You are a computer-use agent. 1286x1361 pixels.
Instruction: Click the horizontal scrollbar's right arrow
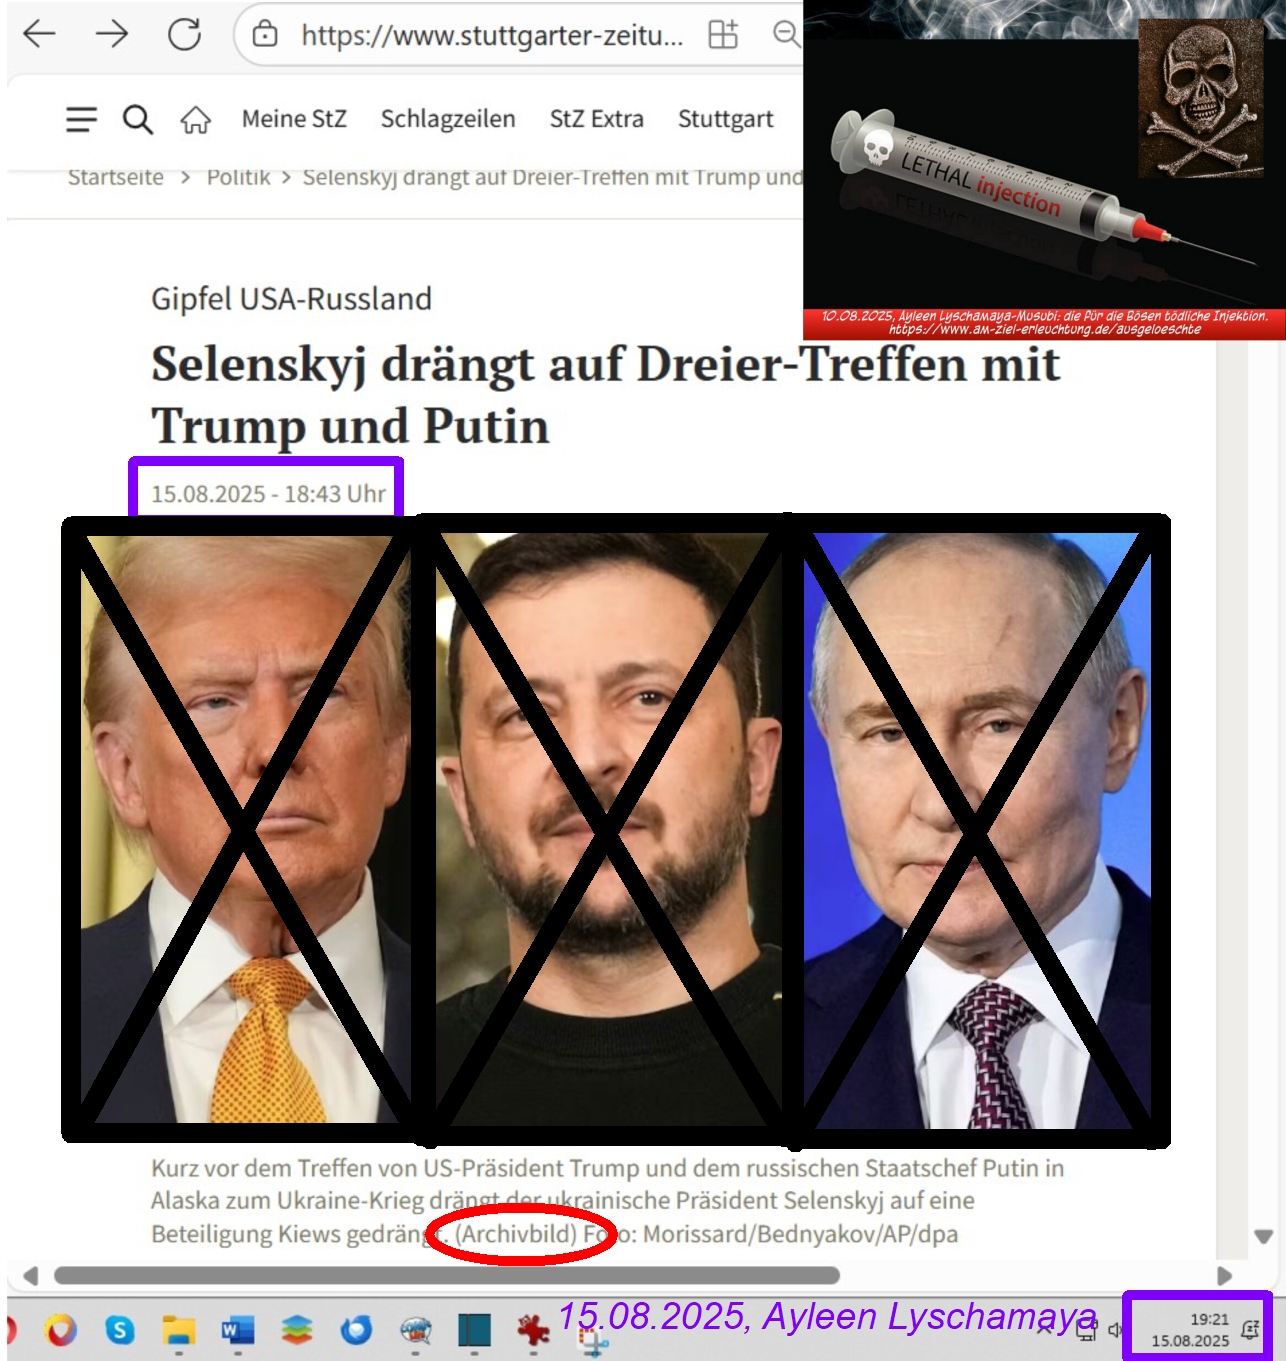(x=1224, y=1276)
